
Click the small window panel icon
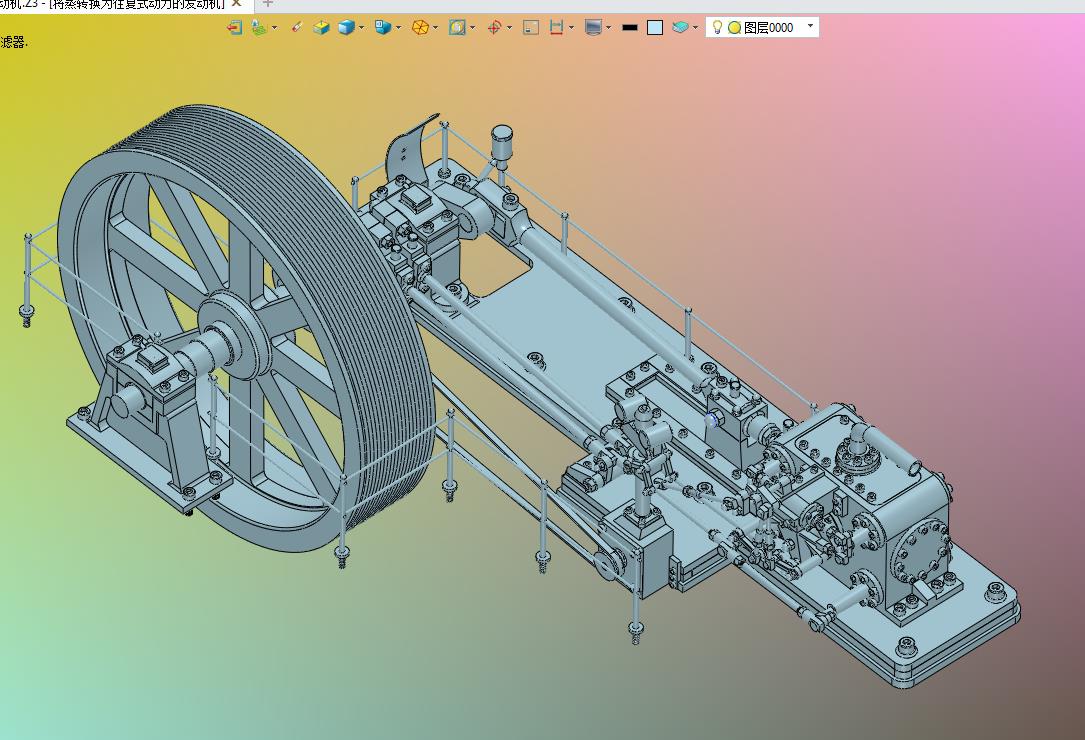tap(531, 28)
